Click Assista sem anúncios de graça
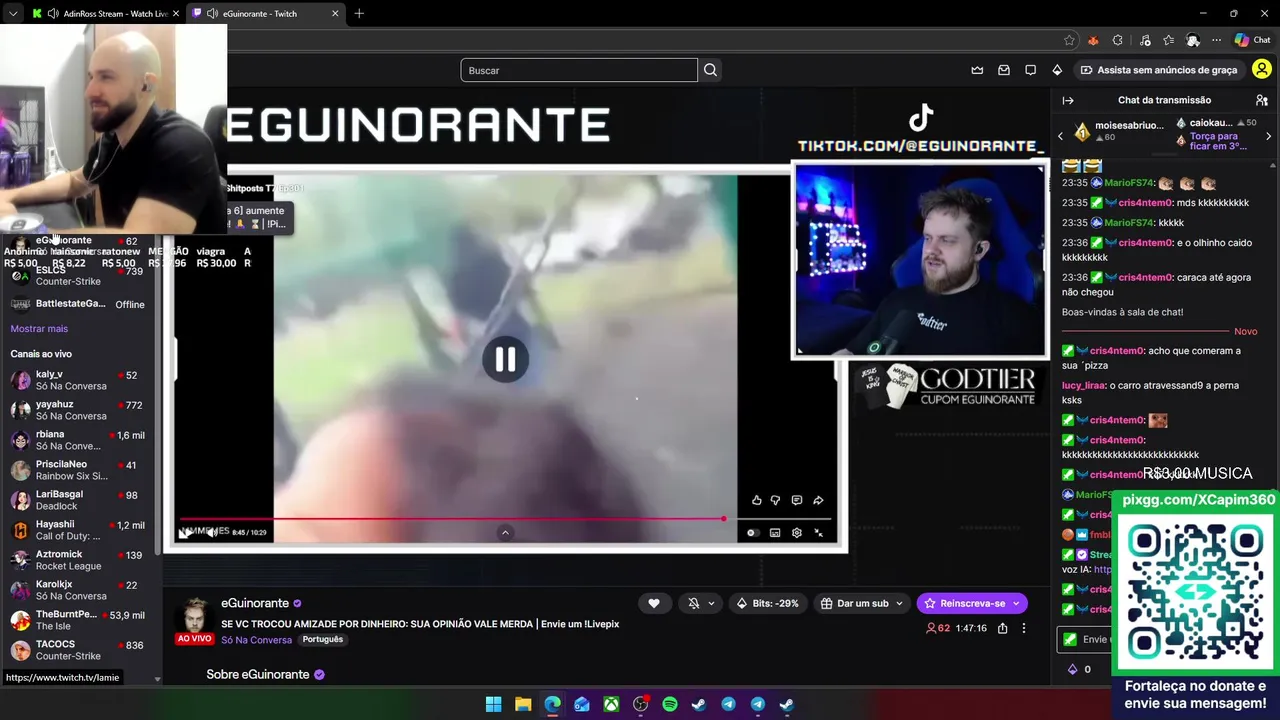 click(x=1159, y=70)
